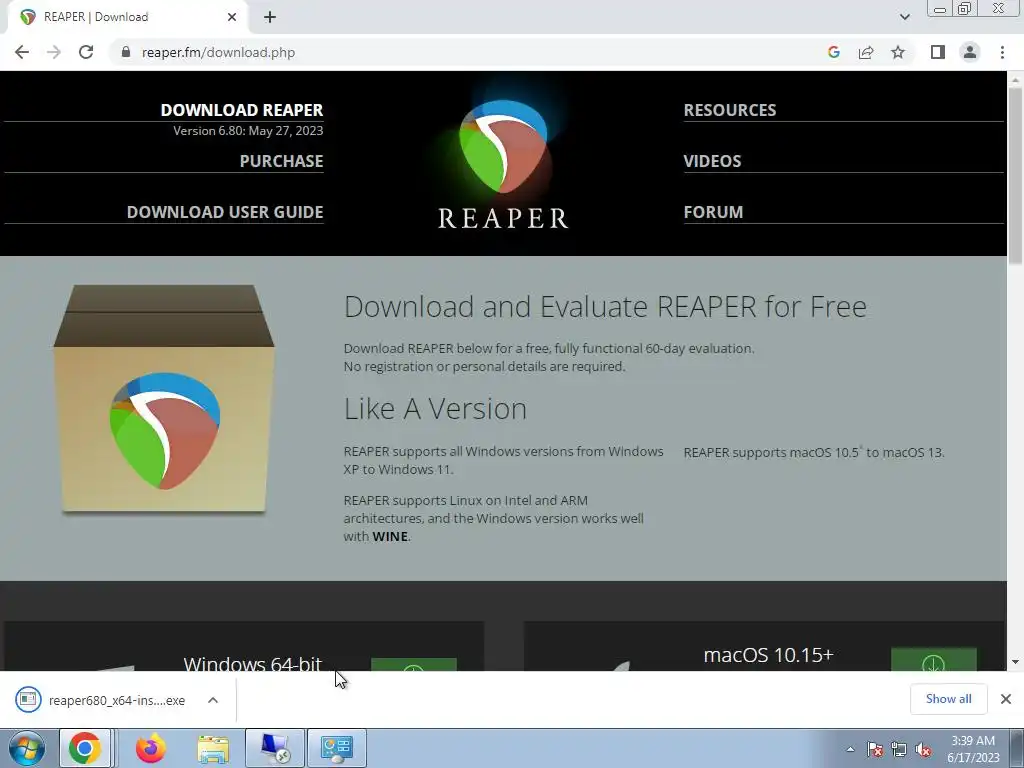Click the browser back arrow
The height and width of the screenshot is (768, 1024).
click(x=22, y=52)
